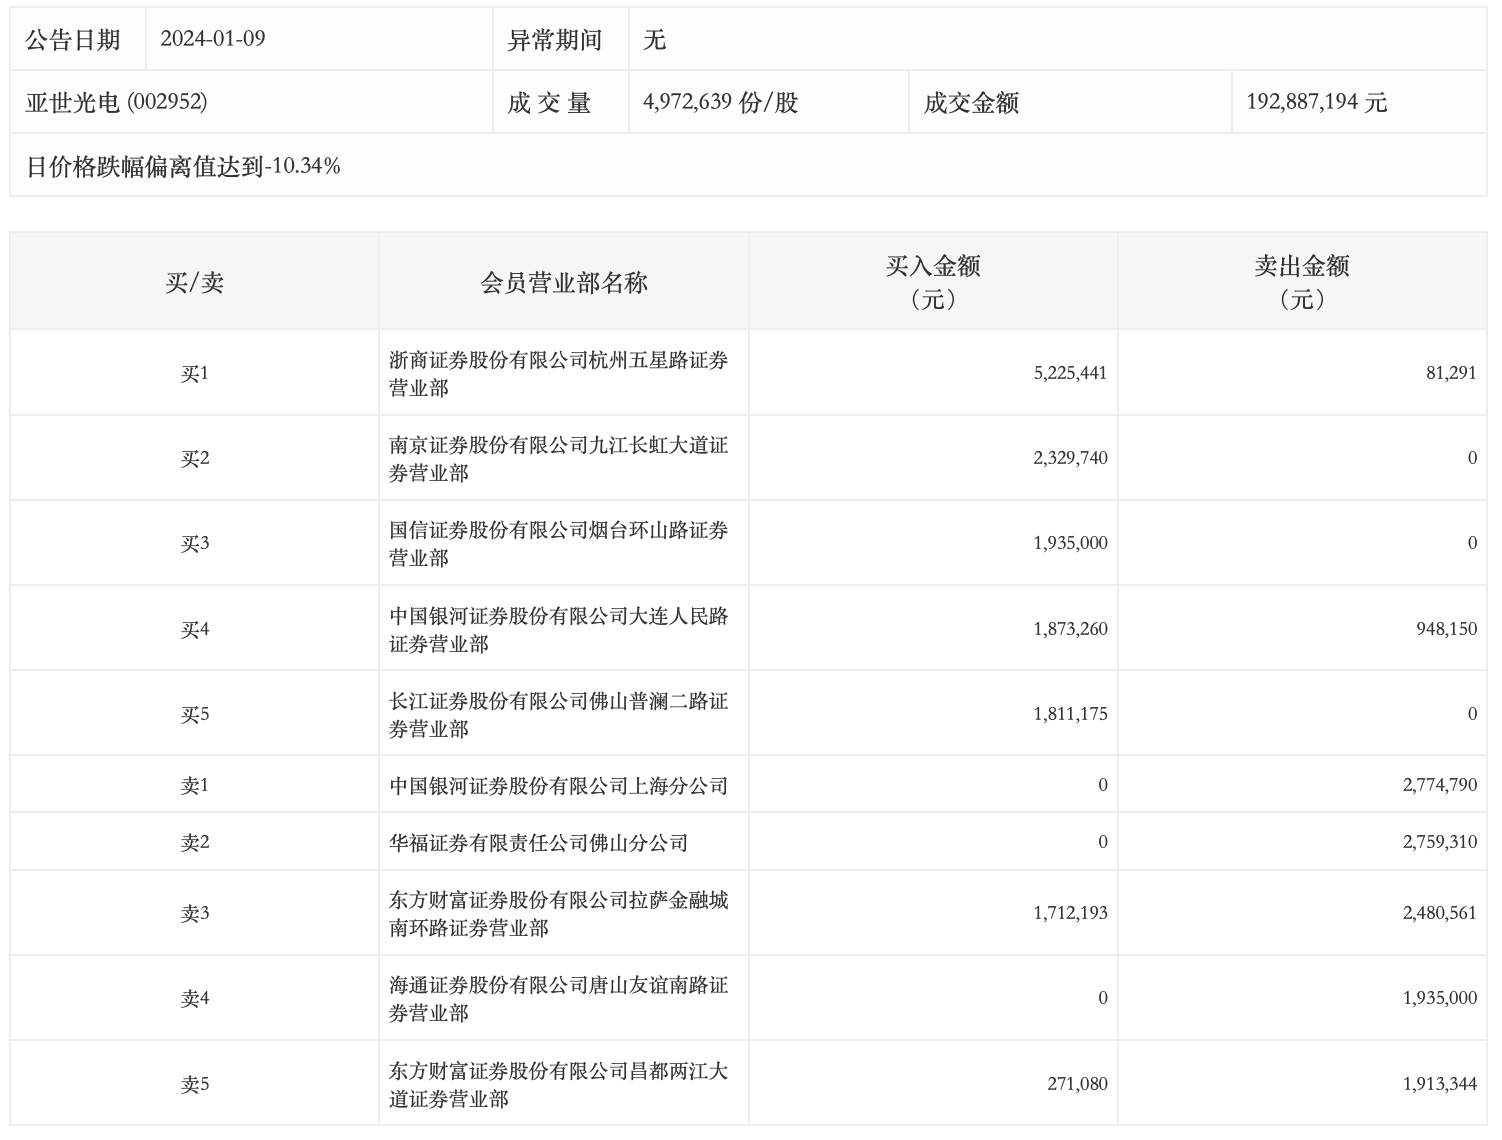Select sell amount 2,774,790

(1439, 785)
